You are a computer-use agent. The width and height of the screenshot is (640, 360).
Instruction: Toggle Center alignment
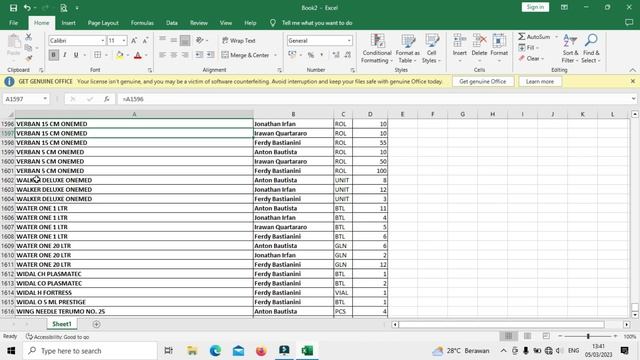point(173,55)
